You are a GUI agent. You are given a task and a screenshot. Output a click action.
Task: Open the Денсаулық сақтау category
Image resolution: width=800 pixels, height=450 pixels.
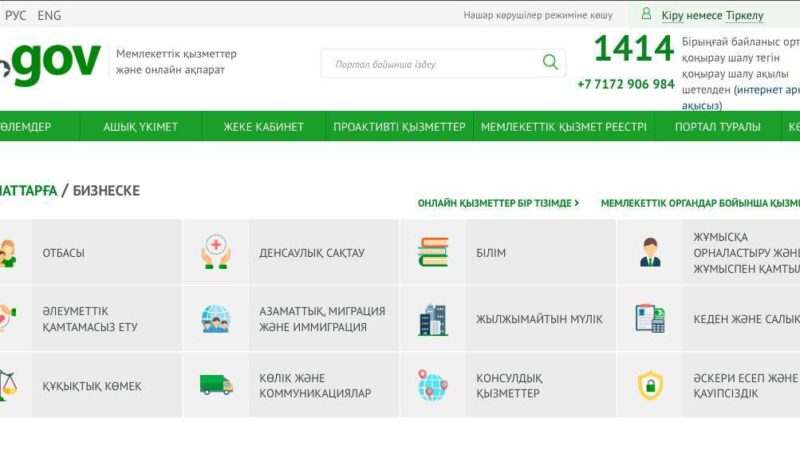pos(291,252)
